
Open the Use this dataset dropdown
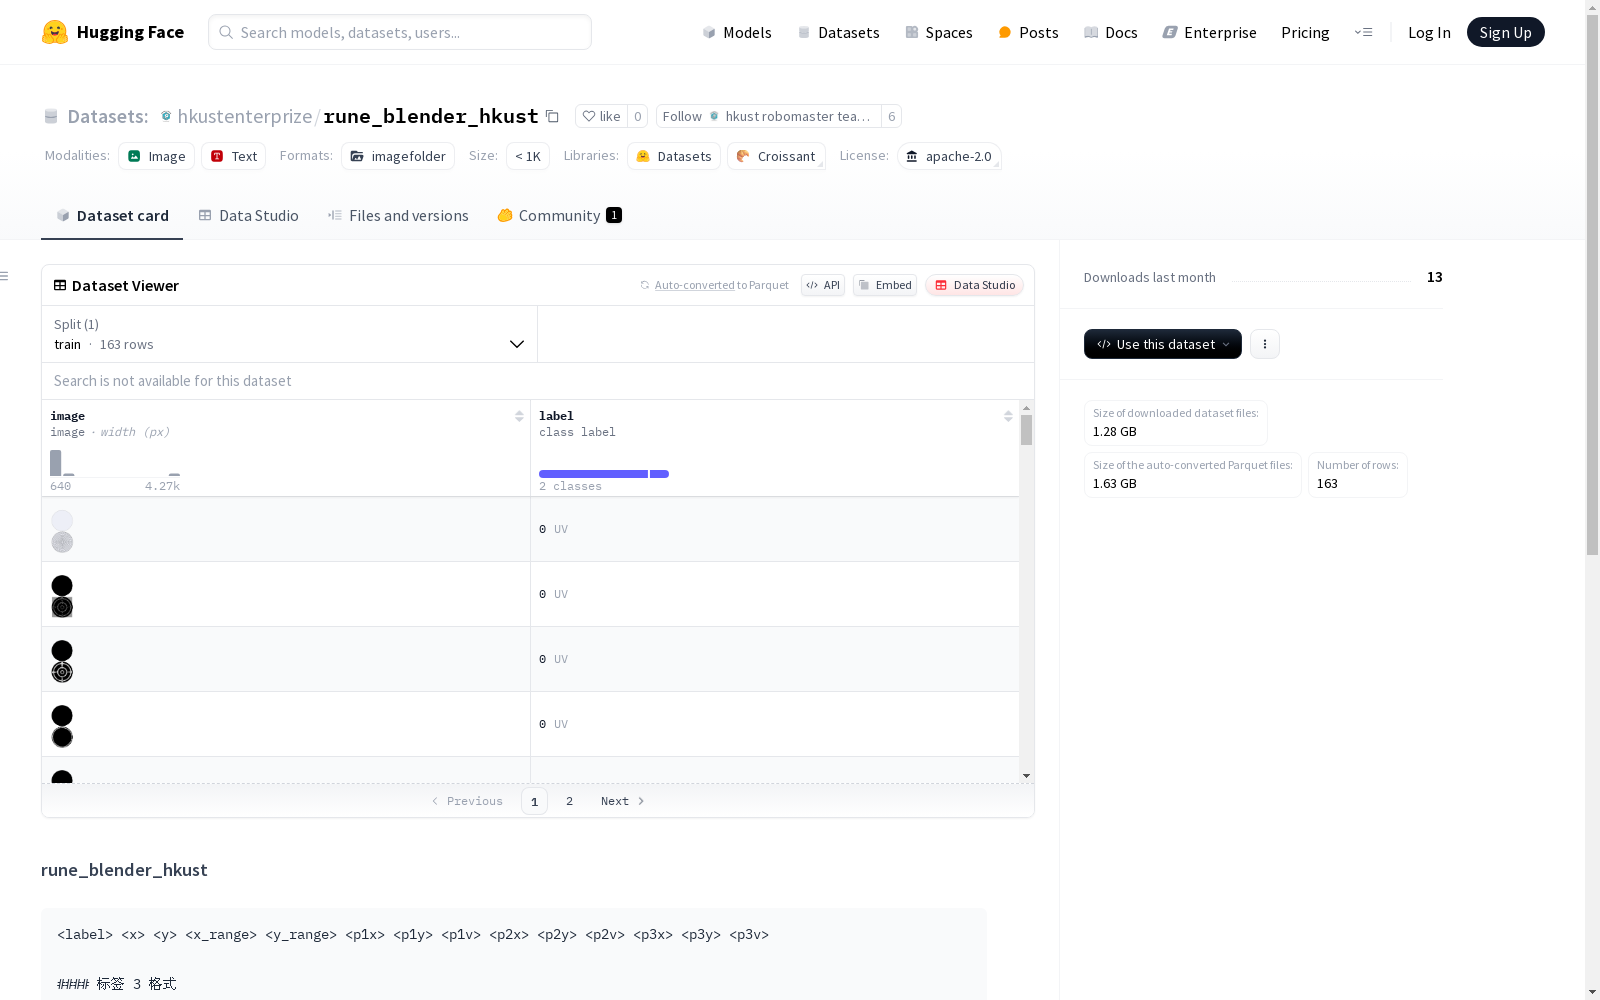tap(1163, 344)
